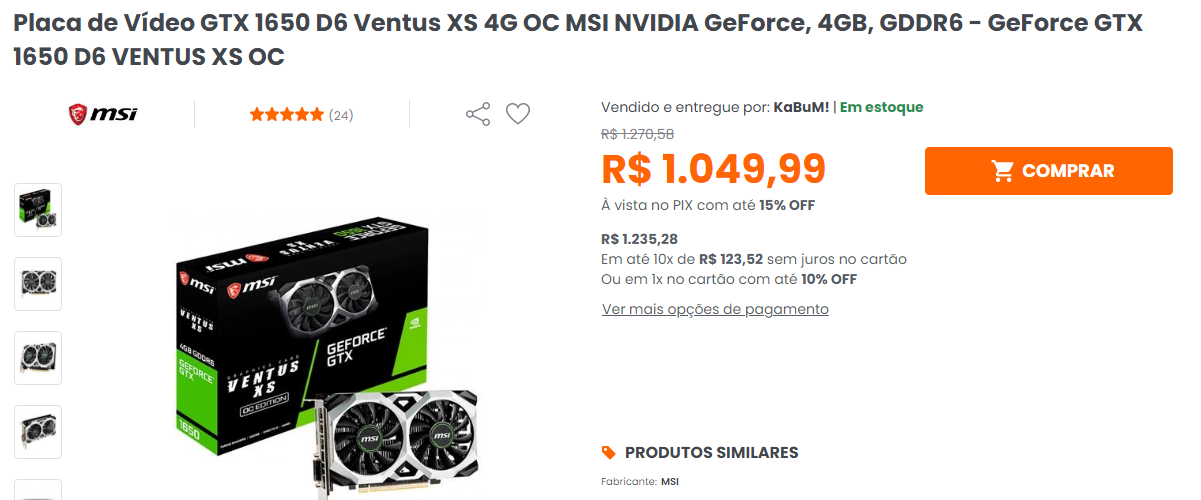Screen dimensions: 1201x500
Task: Click the KaBuM! seller name
Action: click(801, 107)
